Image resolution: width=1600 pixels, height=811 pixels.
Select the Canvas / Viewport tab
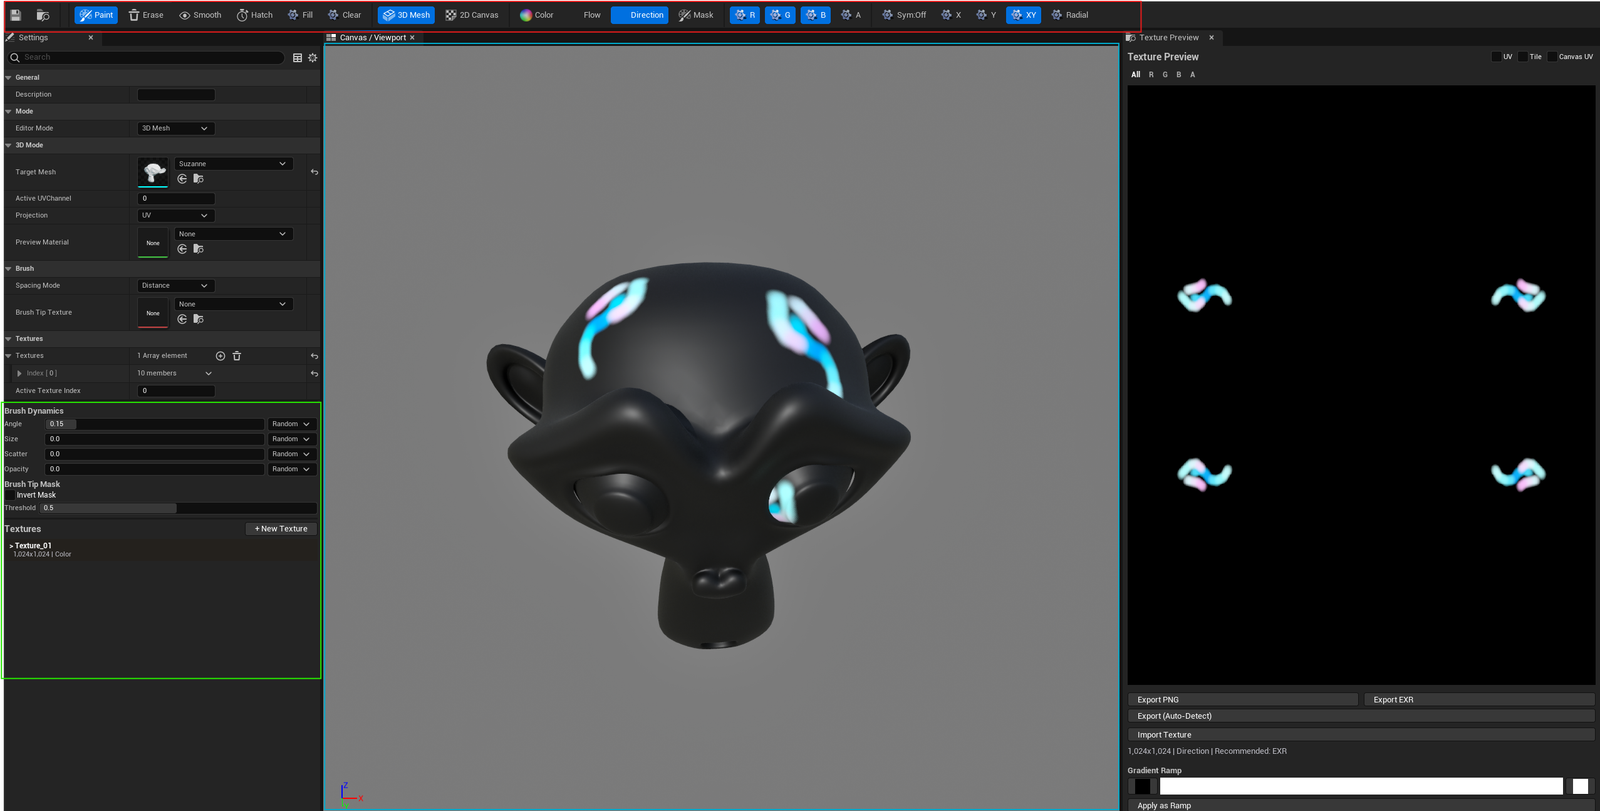(372, 38)
